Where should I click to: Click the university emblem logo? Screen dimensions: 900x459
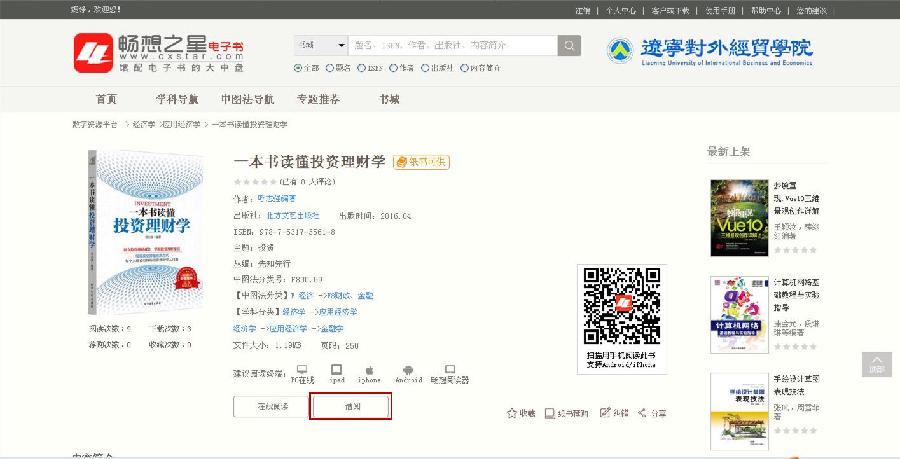pyautogui.click(x=620, y=51)
